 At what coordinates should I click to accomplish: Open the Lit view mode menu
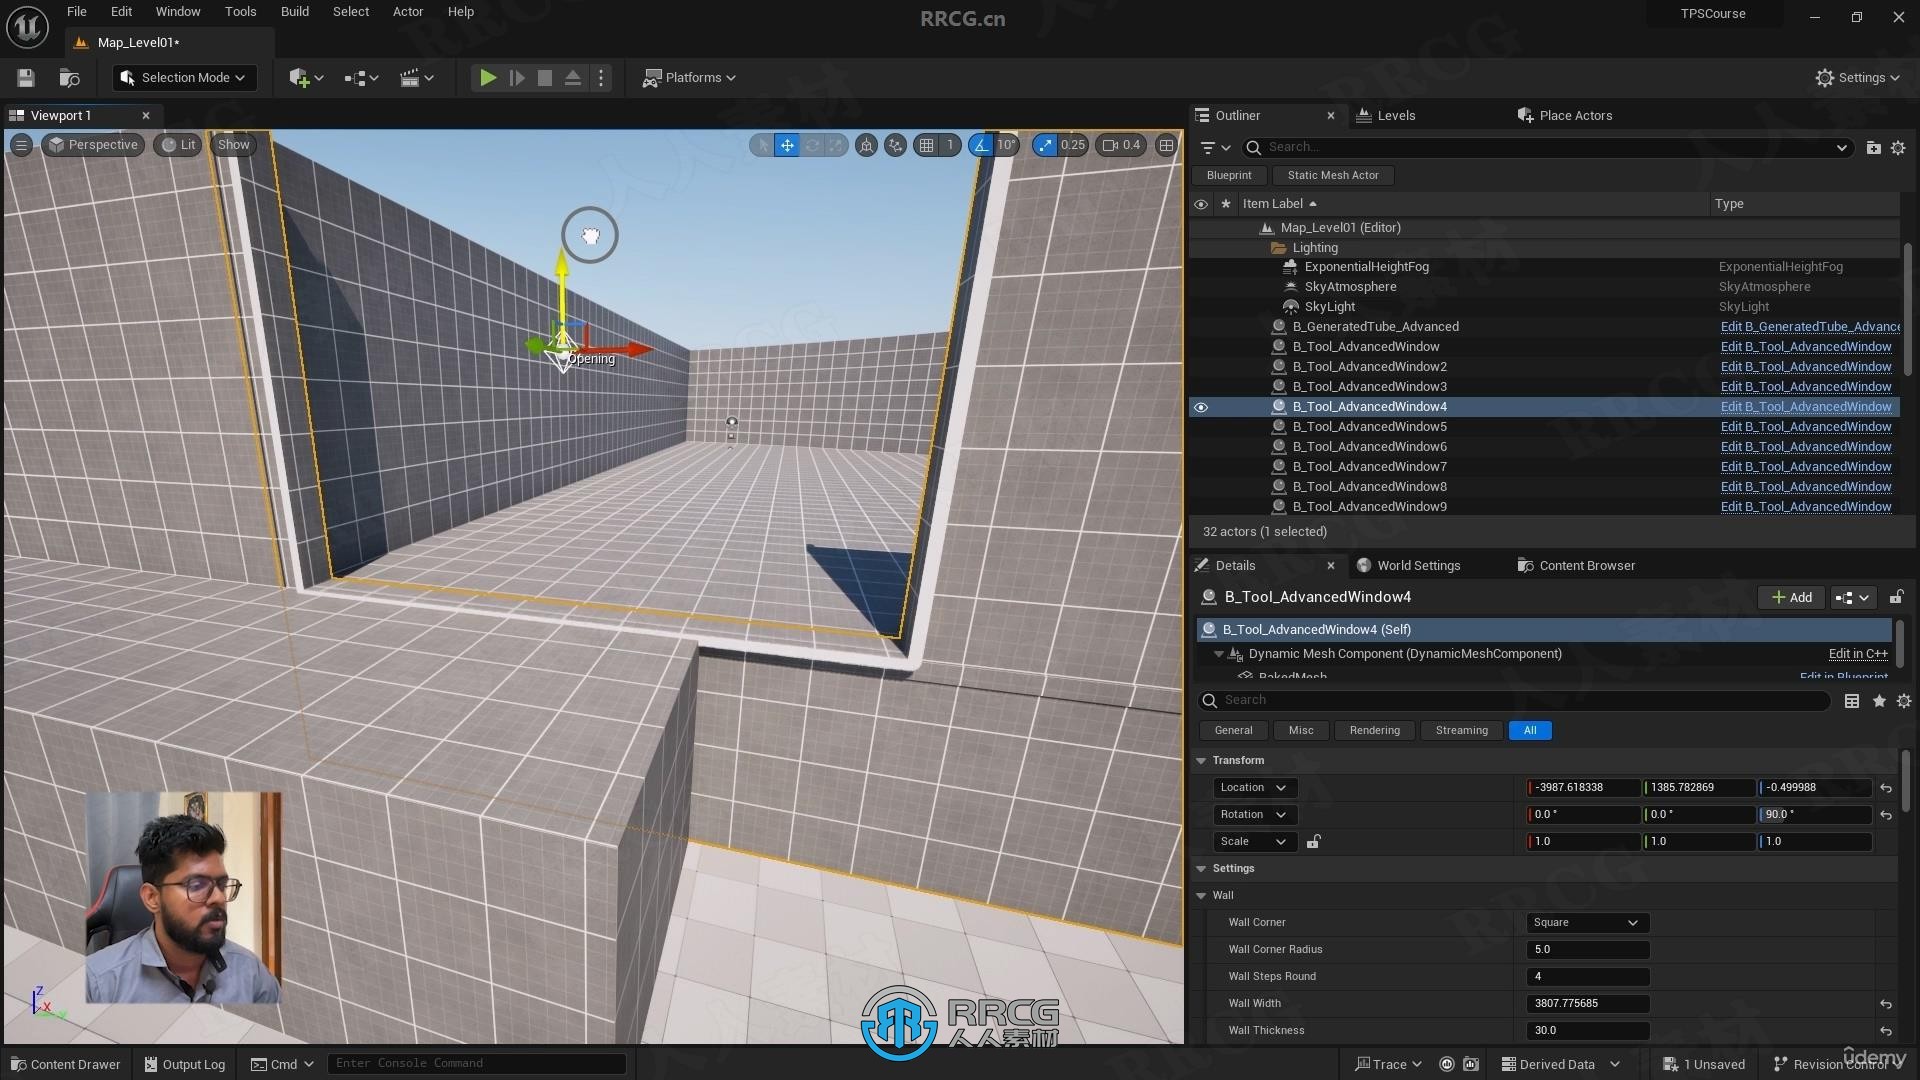coord(179,145)
